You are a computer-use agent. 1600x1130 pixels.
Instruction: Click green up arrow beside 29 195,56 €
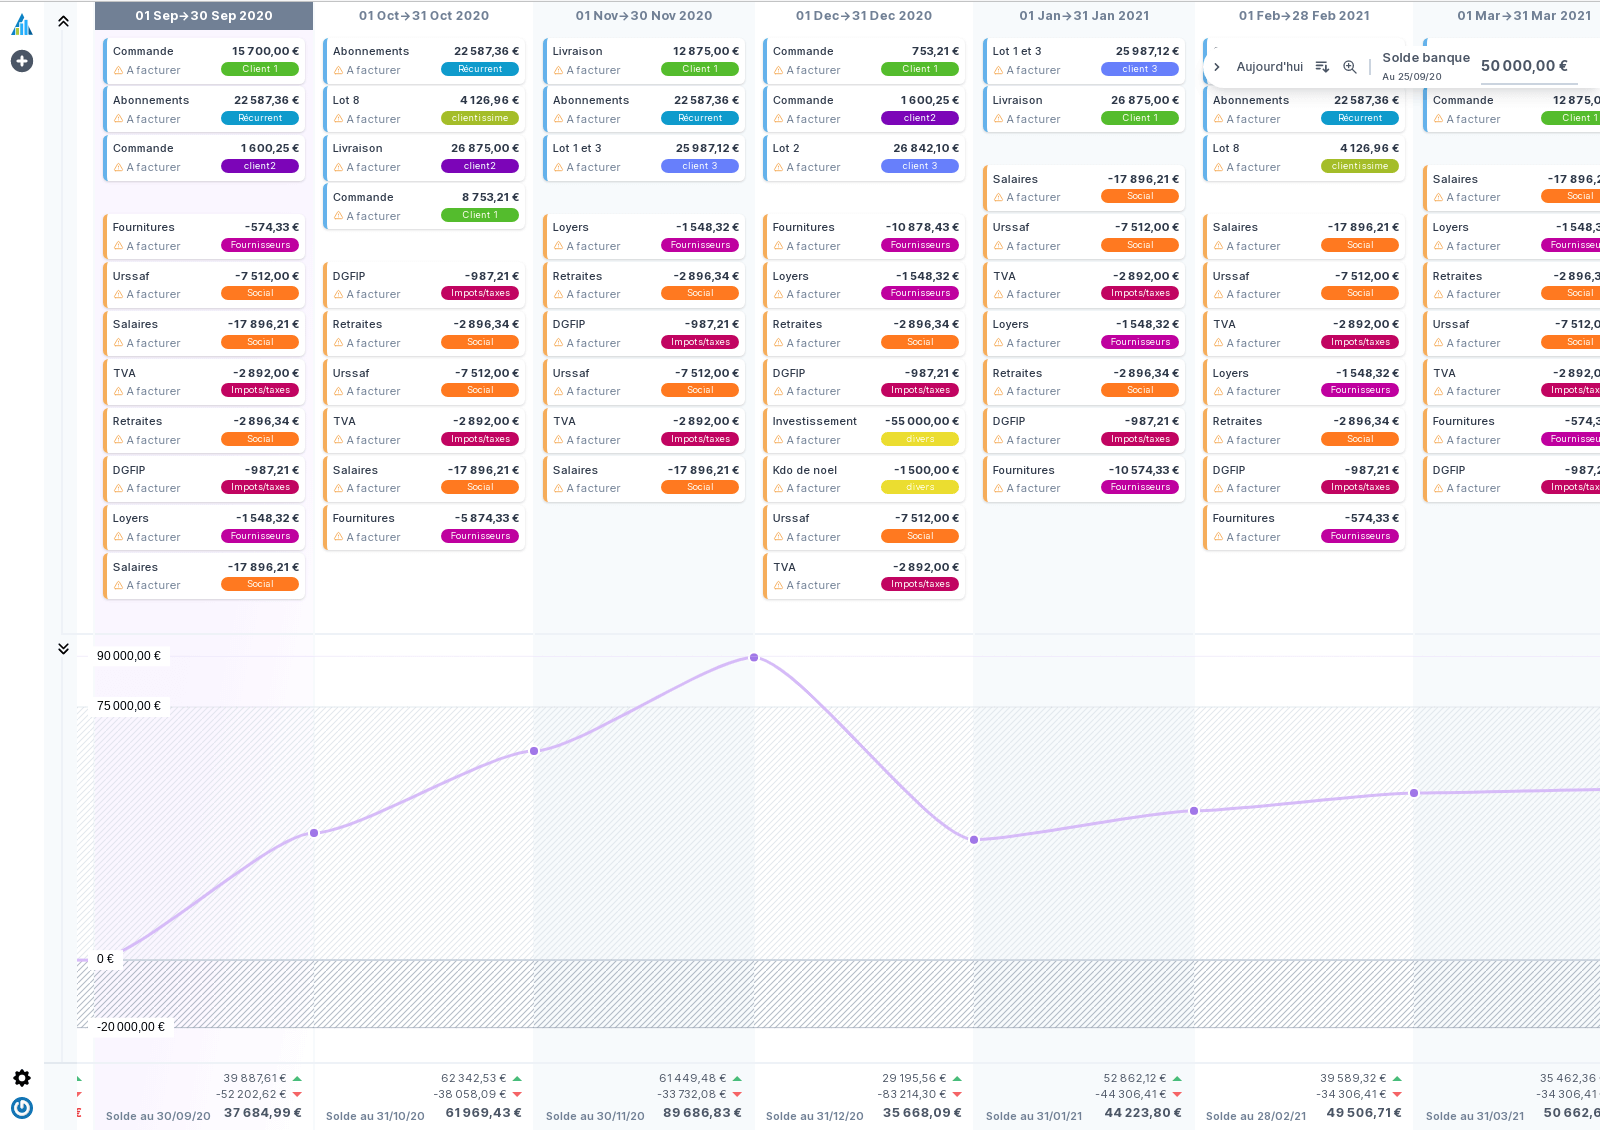click(957, 1079)
